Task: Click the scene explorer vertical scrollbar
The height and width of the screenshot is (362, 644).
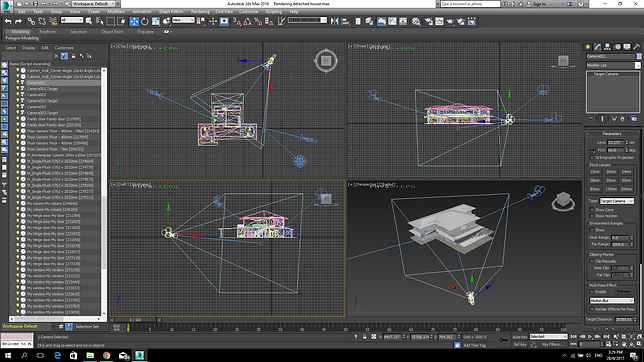Action: 104,191
